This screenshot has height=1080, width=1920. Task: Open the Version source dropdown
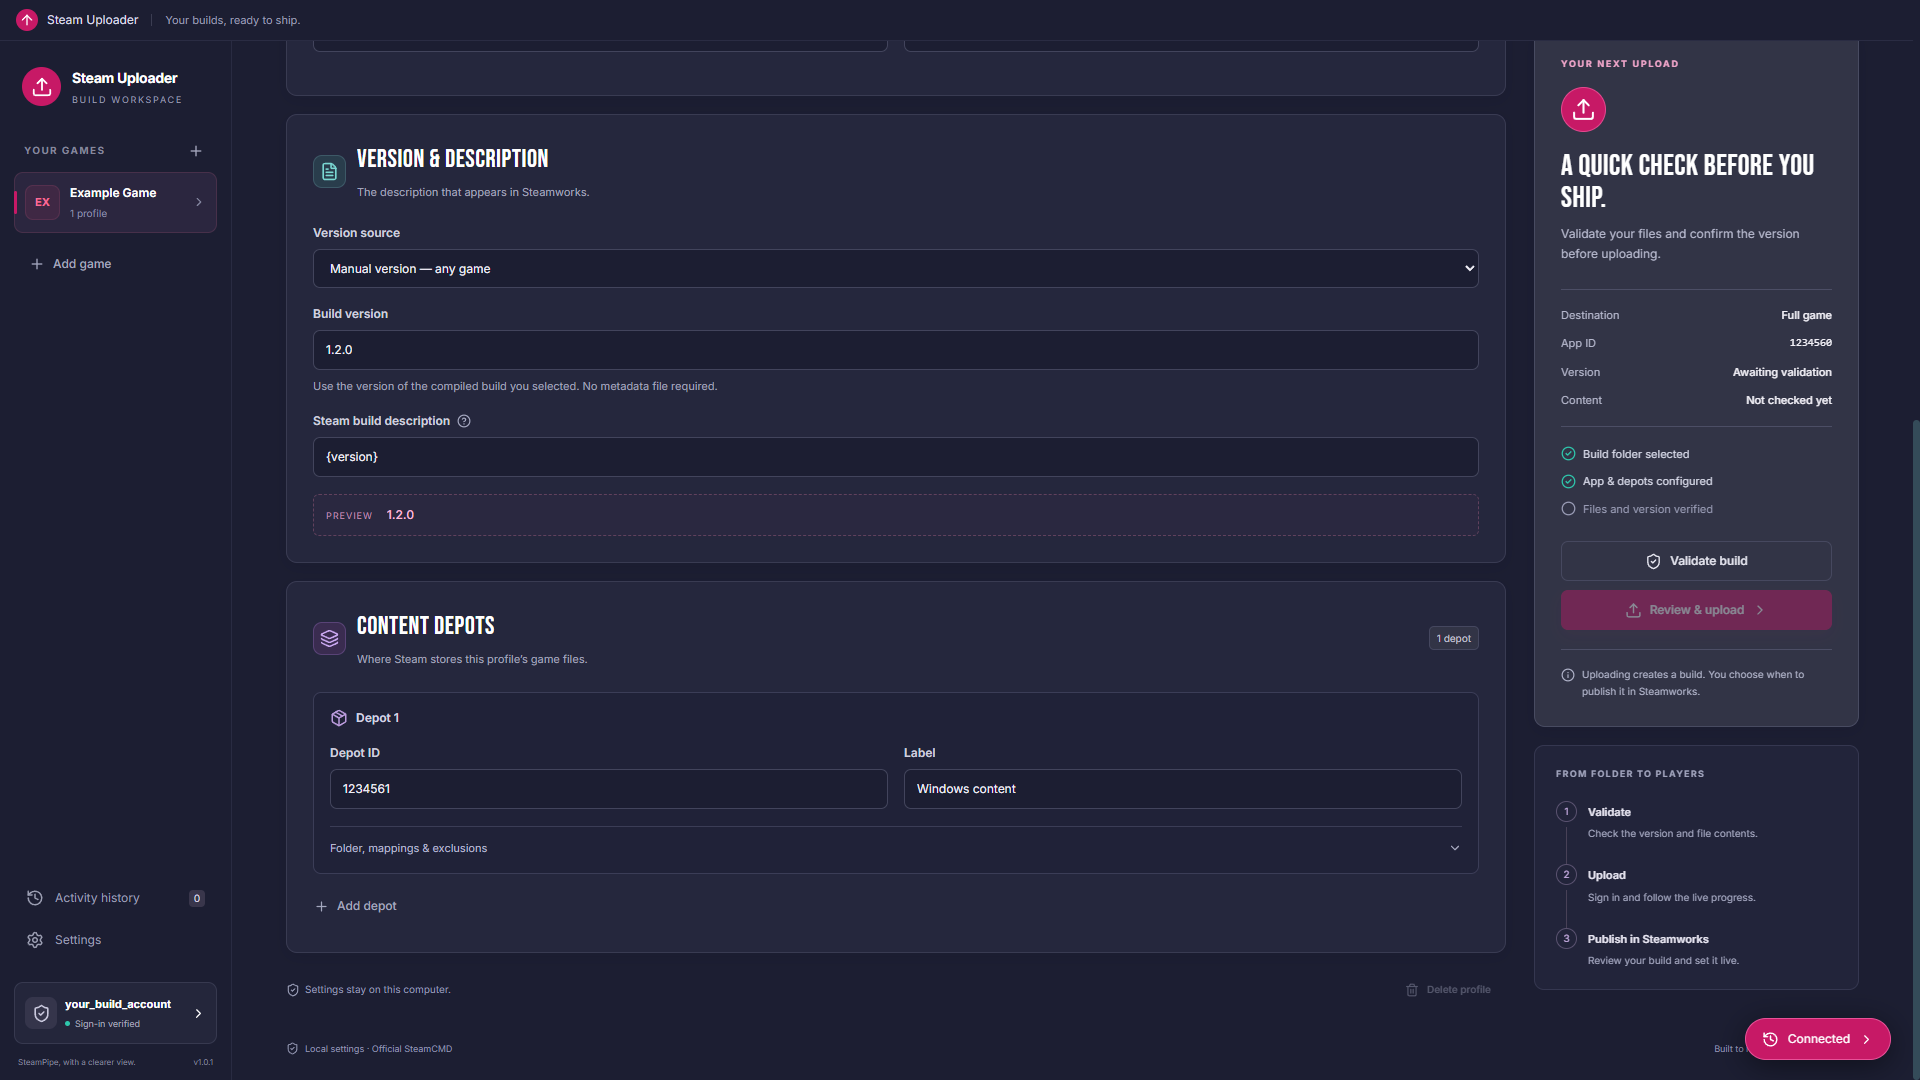point(895,269)
